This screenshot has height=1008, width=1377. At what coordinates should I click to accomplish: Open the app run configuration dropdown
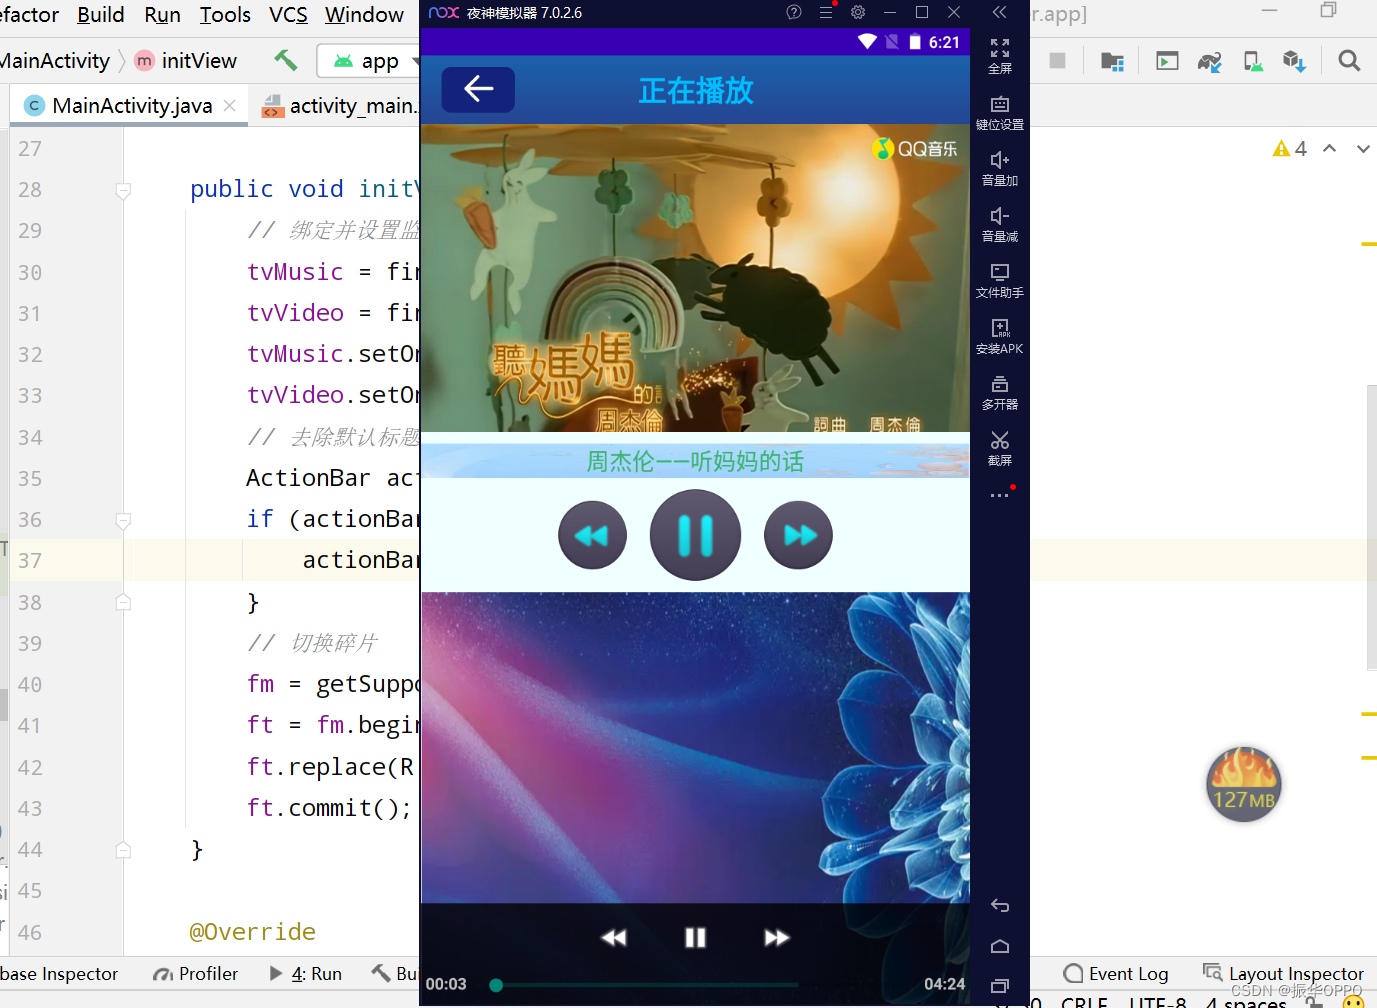(x=370, y=61)
